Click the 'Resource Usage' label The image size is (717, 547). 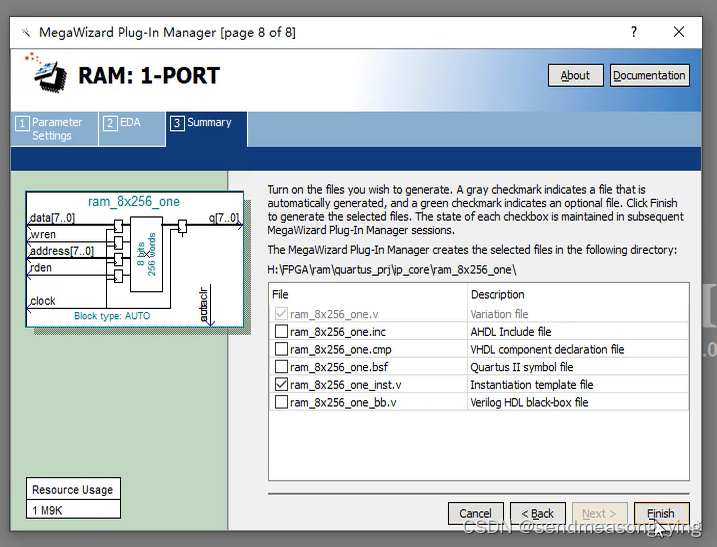[x=73, y=490]
